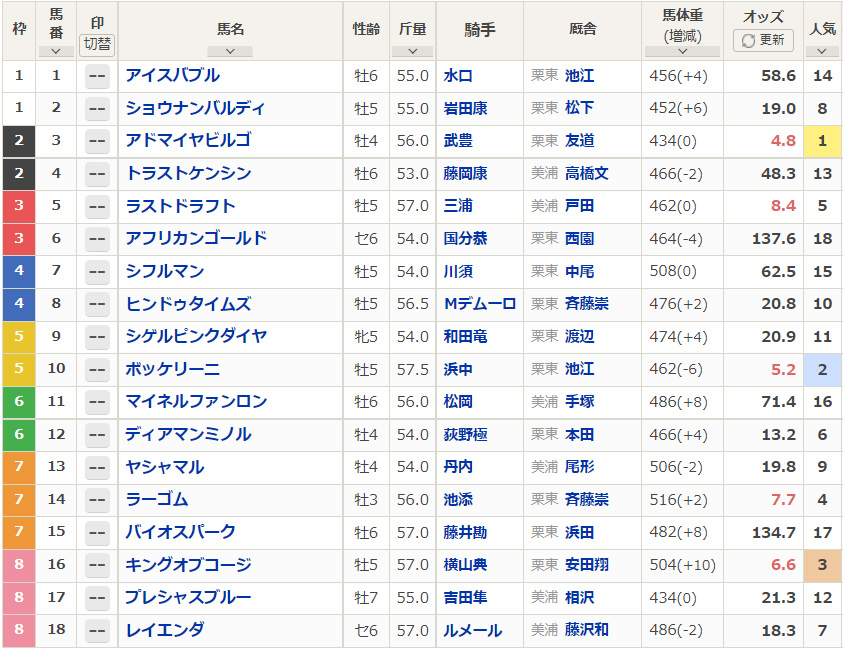Go to バイオスパーク horse profile

pos(181,532)
